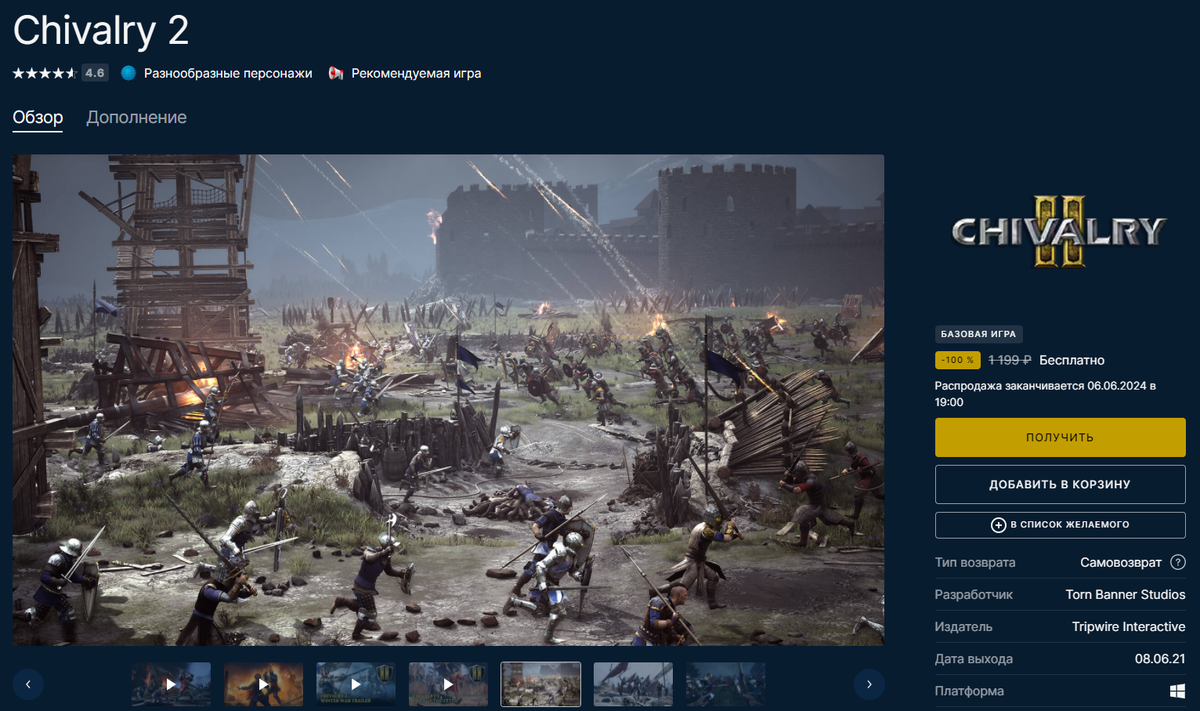Select the sixth thumbnail after the highlighted one

(x=633, y=685)
